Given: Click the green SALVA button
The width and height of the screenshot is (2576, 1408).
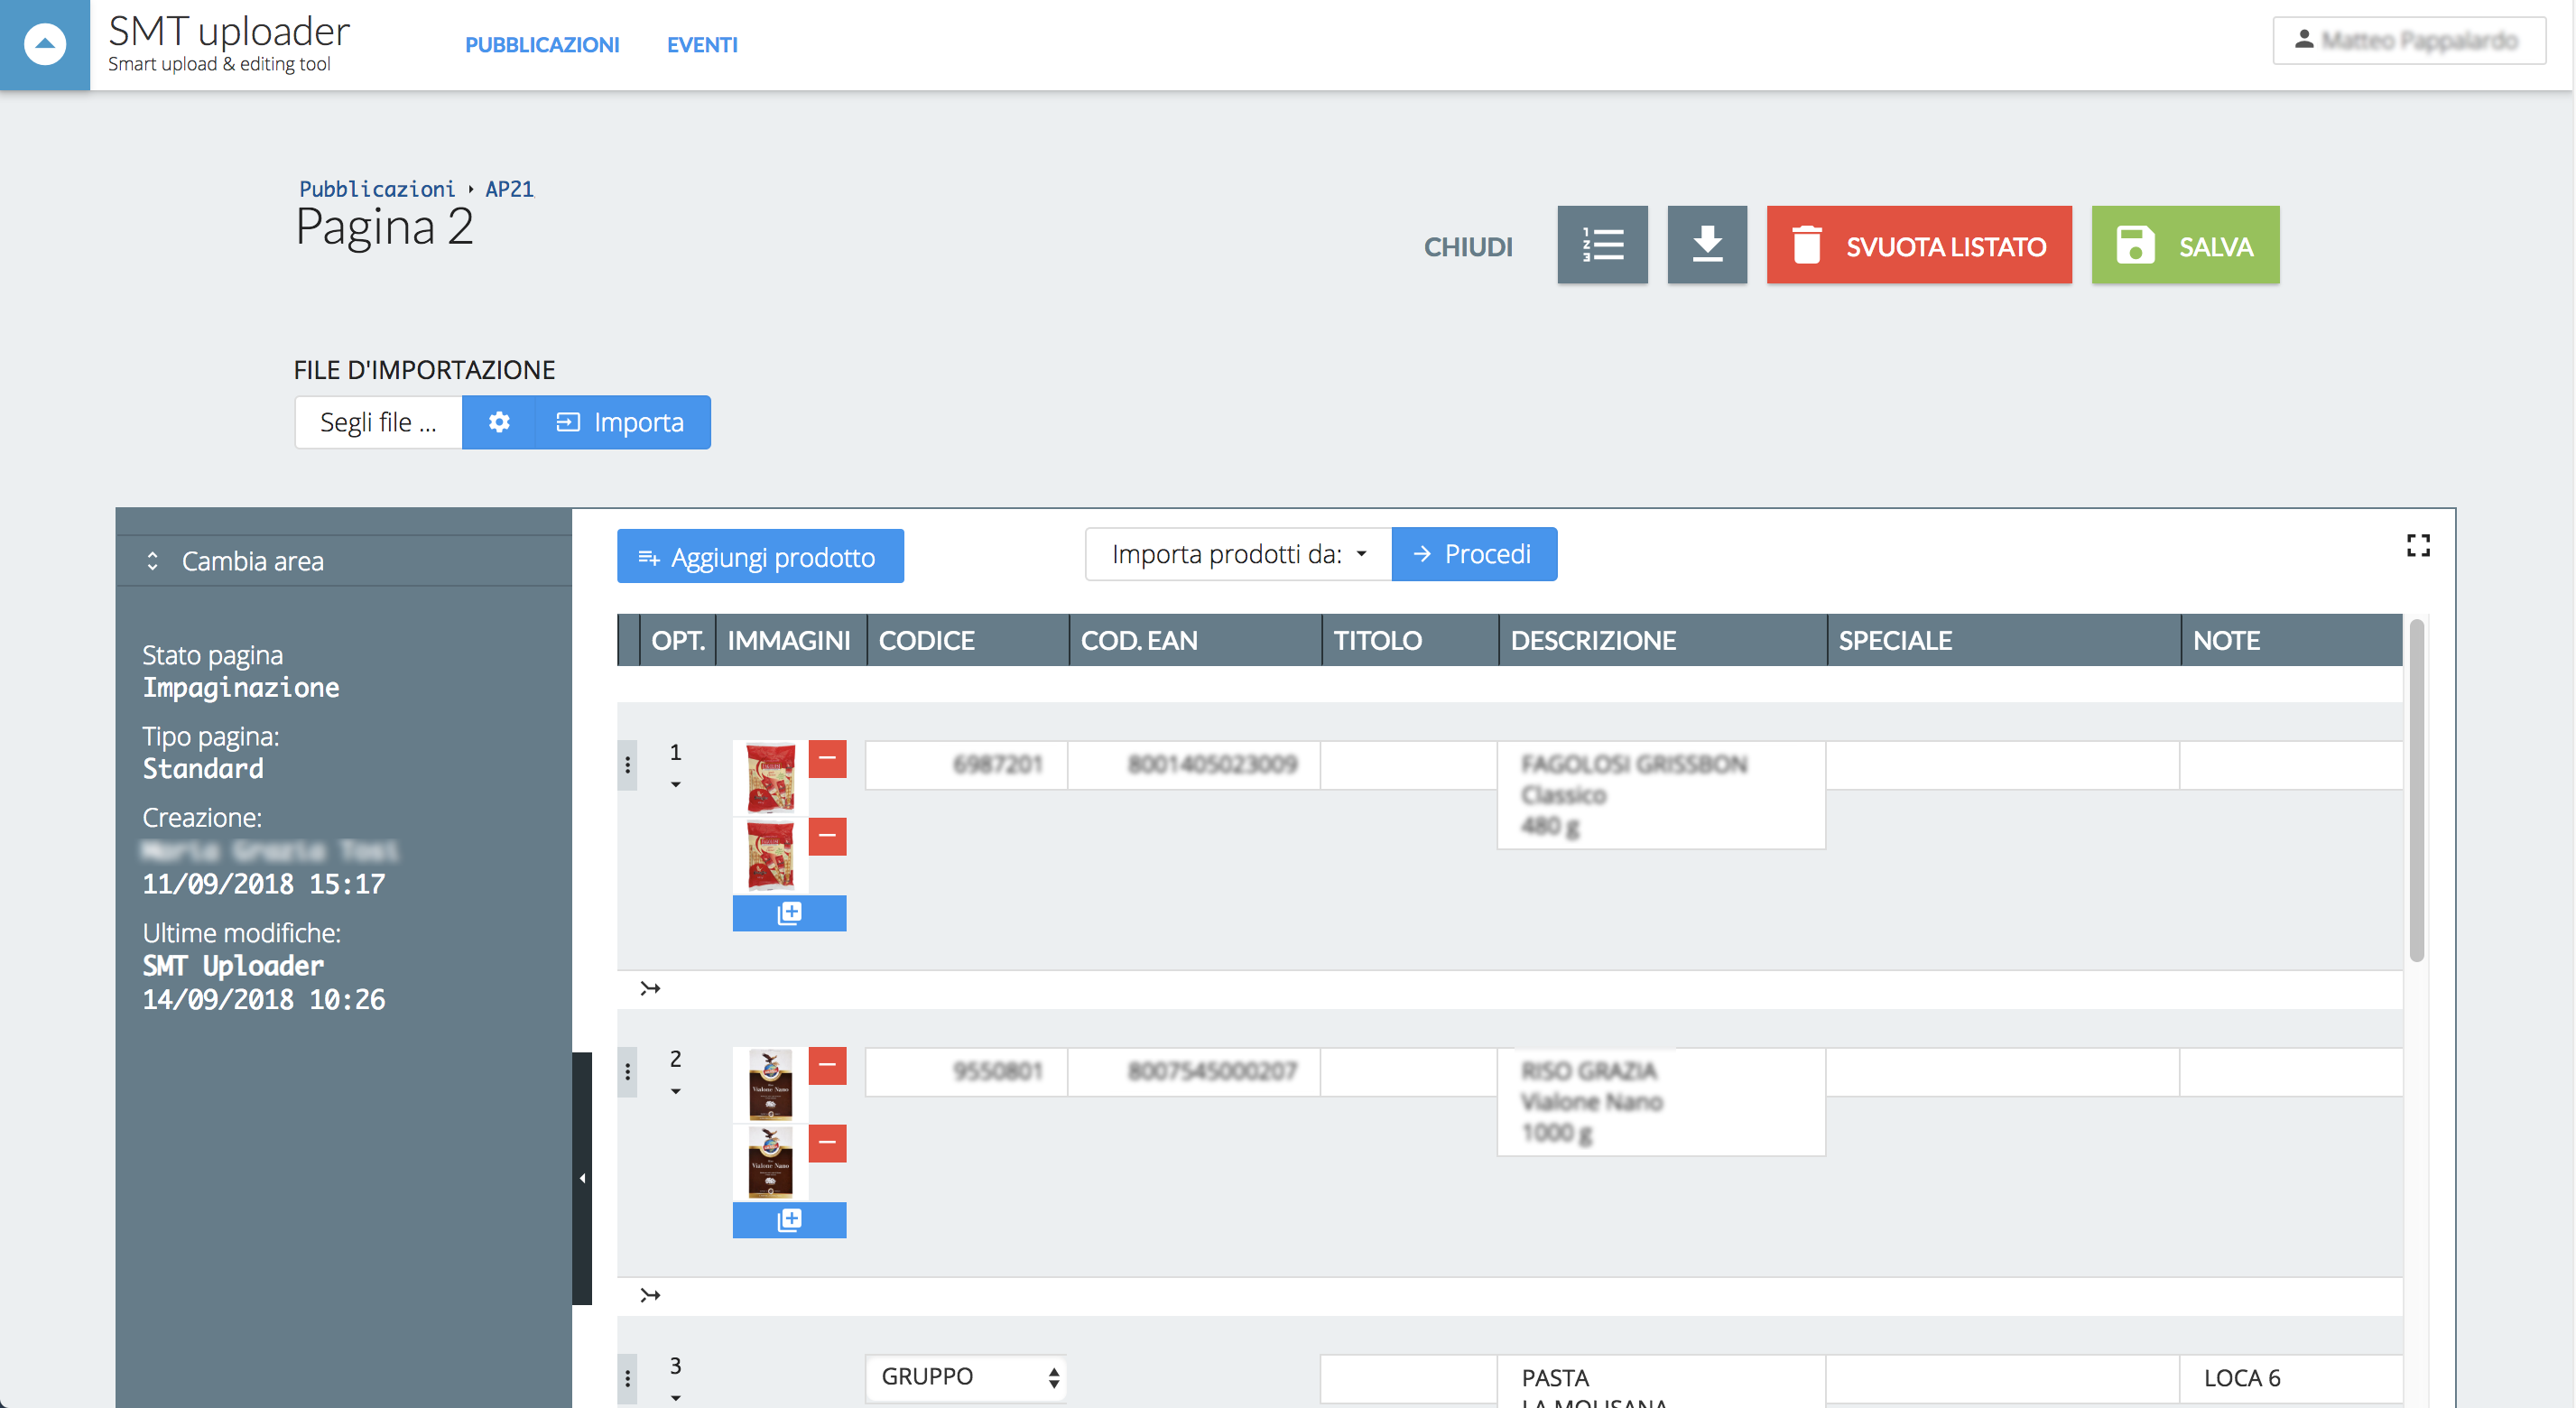Looking at the screenshot, I should click(2185, 245).
